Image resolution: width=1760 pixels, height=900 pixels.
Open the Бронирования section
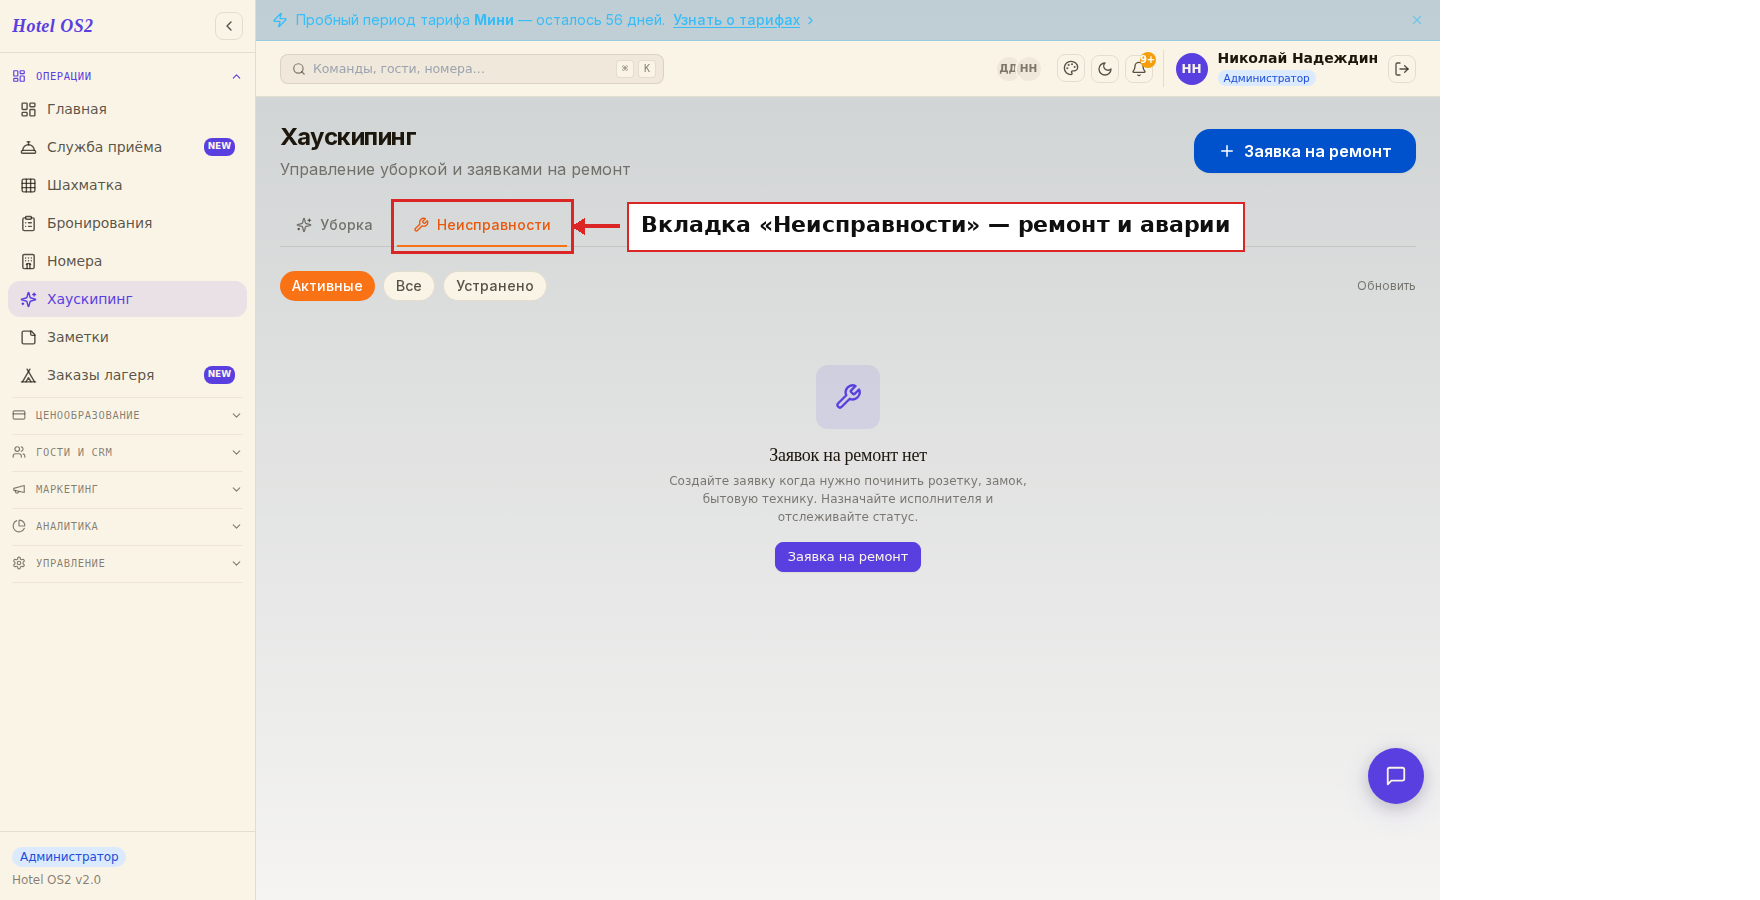[x=127, y=223]
